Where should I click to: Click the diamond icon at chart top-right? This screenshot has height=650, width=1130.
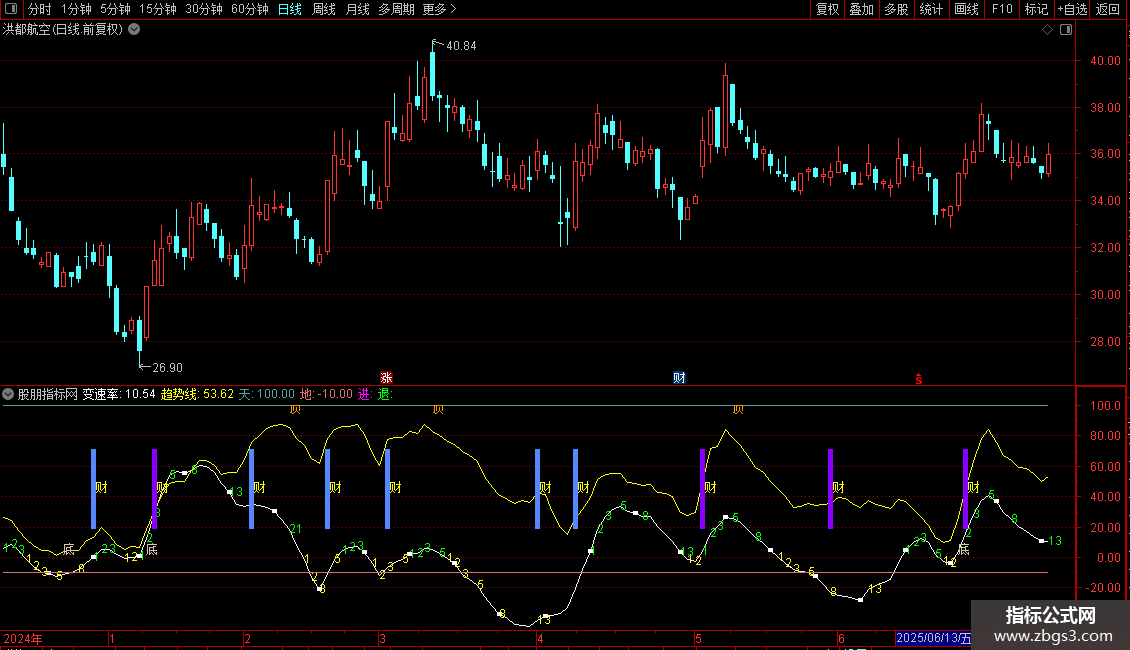1047,30
